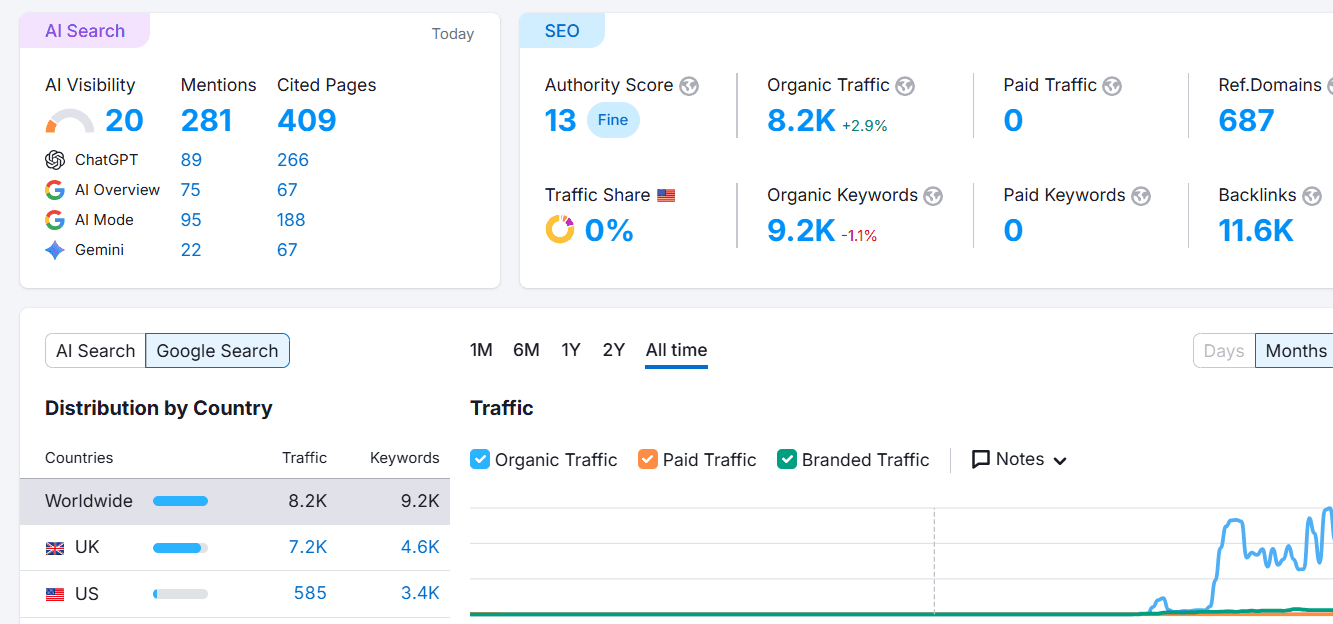Select the Google AI Overview icon
Viewport: 1333px width, 624px height.
pyautogui.click(x=54, y=189)
